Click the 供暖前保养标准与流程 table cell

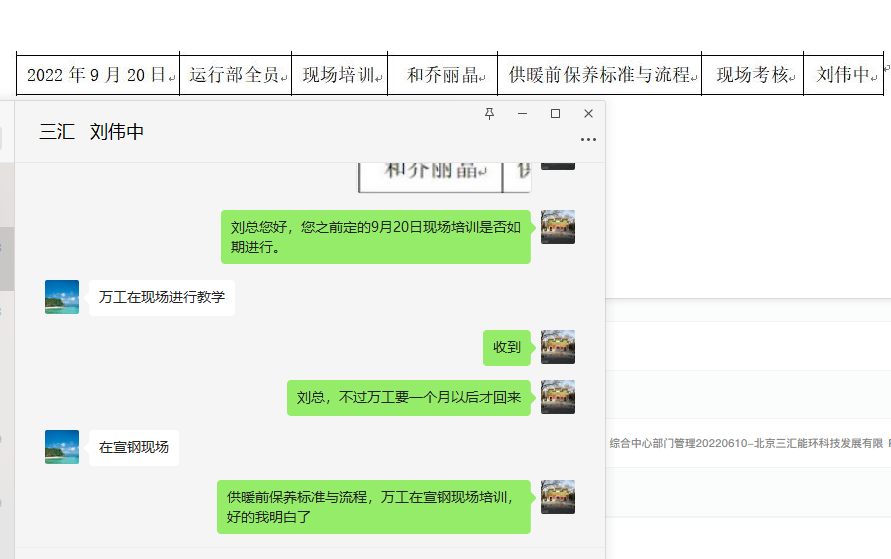tap(599, 75)
